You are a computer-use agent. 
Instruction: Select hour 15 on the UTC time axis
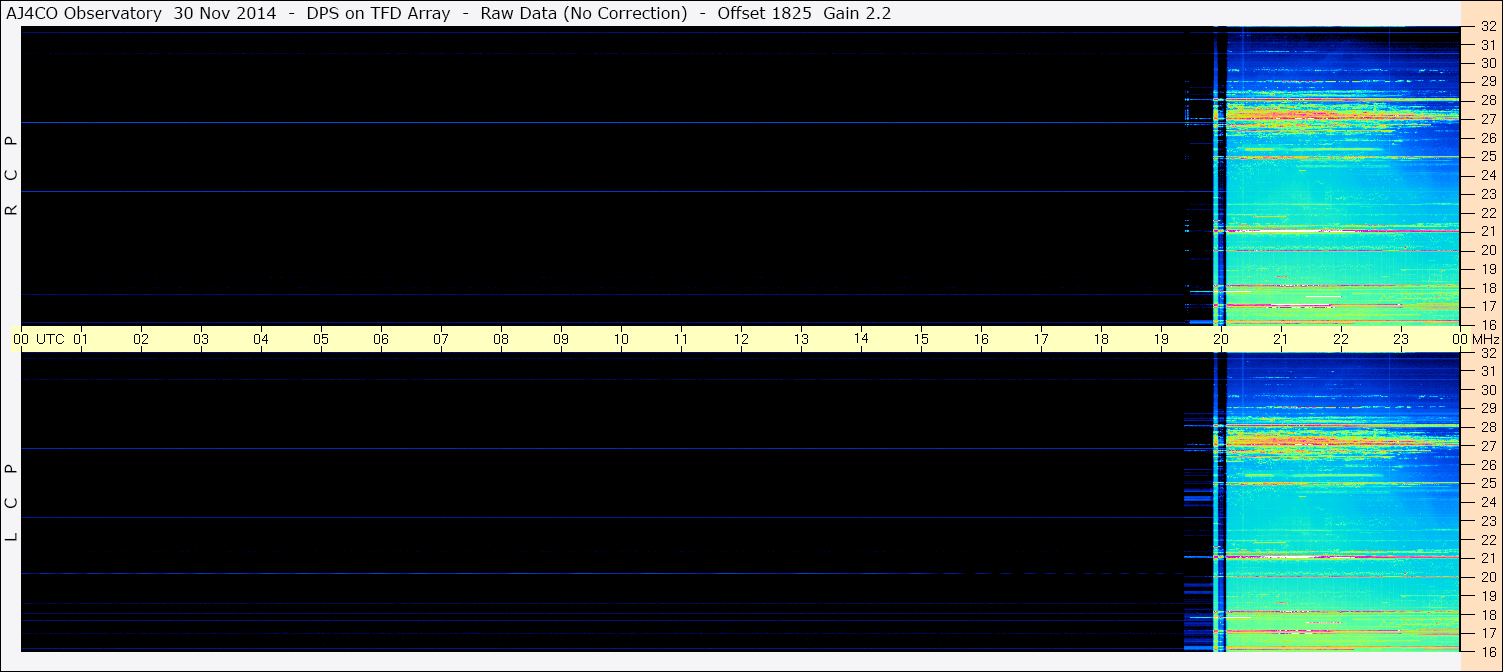(x=921, y=339)
